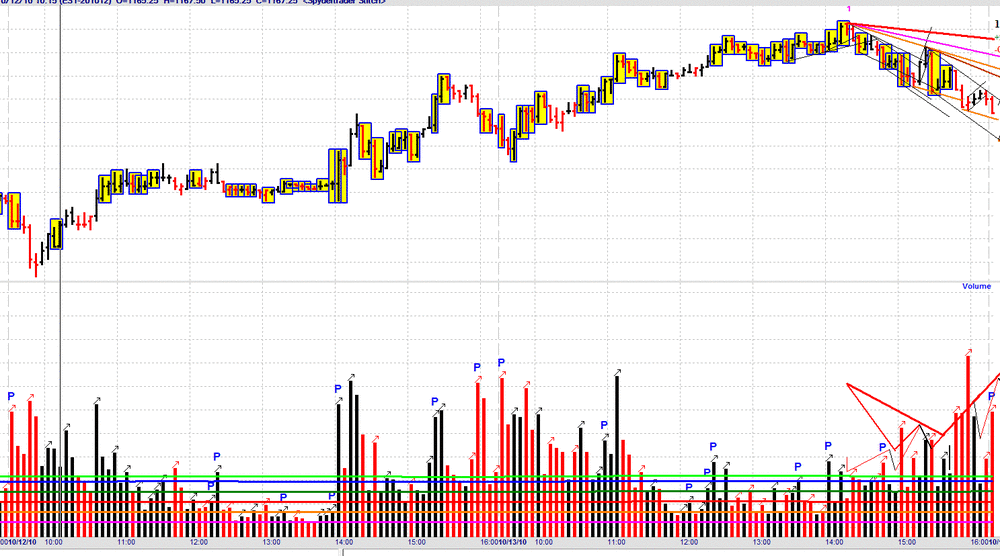Image resolution: width=1000 pixels, height=556 pixels.
Task: Select the 10/12/10 date label on time axis
Action: tap(22, 542)
